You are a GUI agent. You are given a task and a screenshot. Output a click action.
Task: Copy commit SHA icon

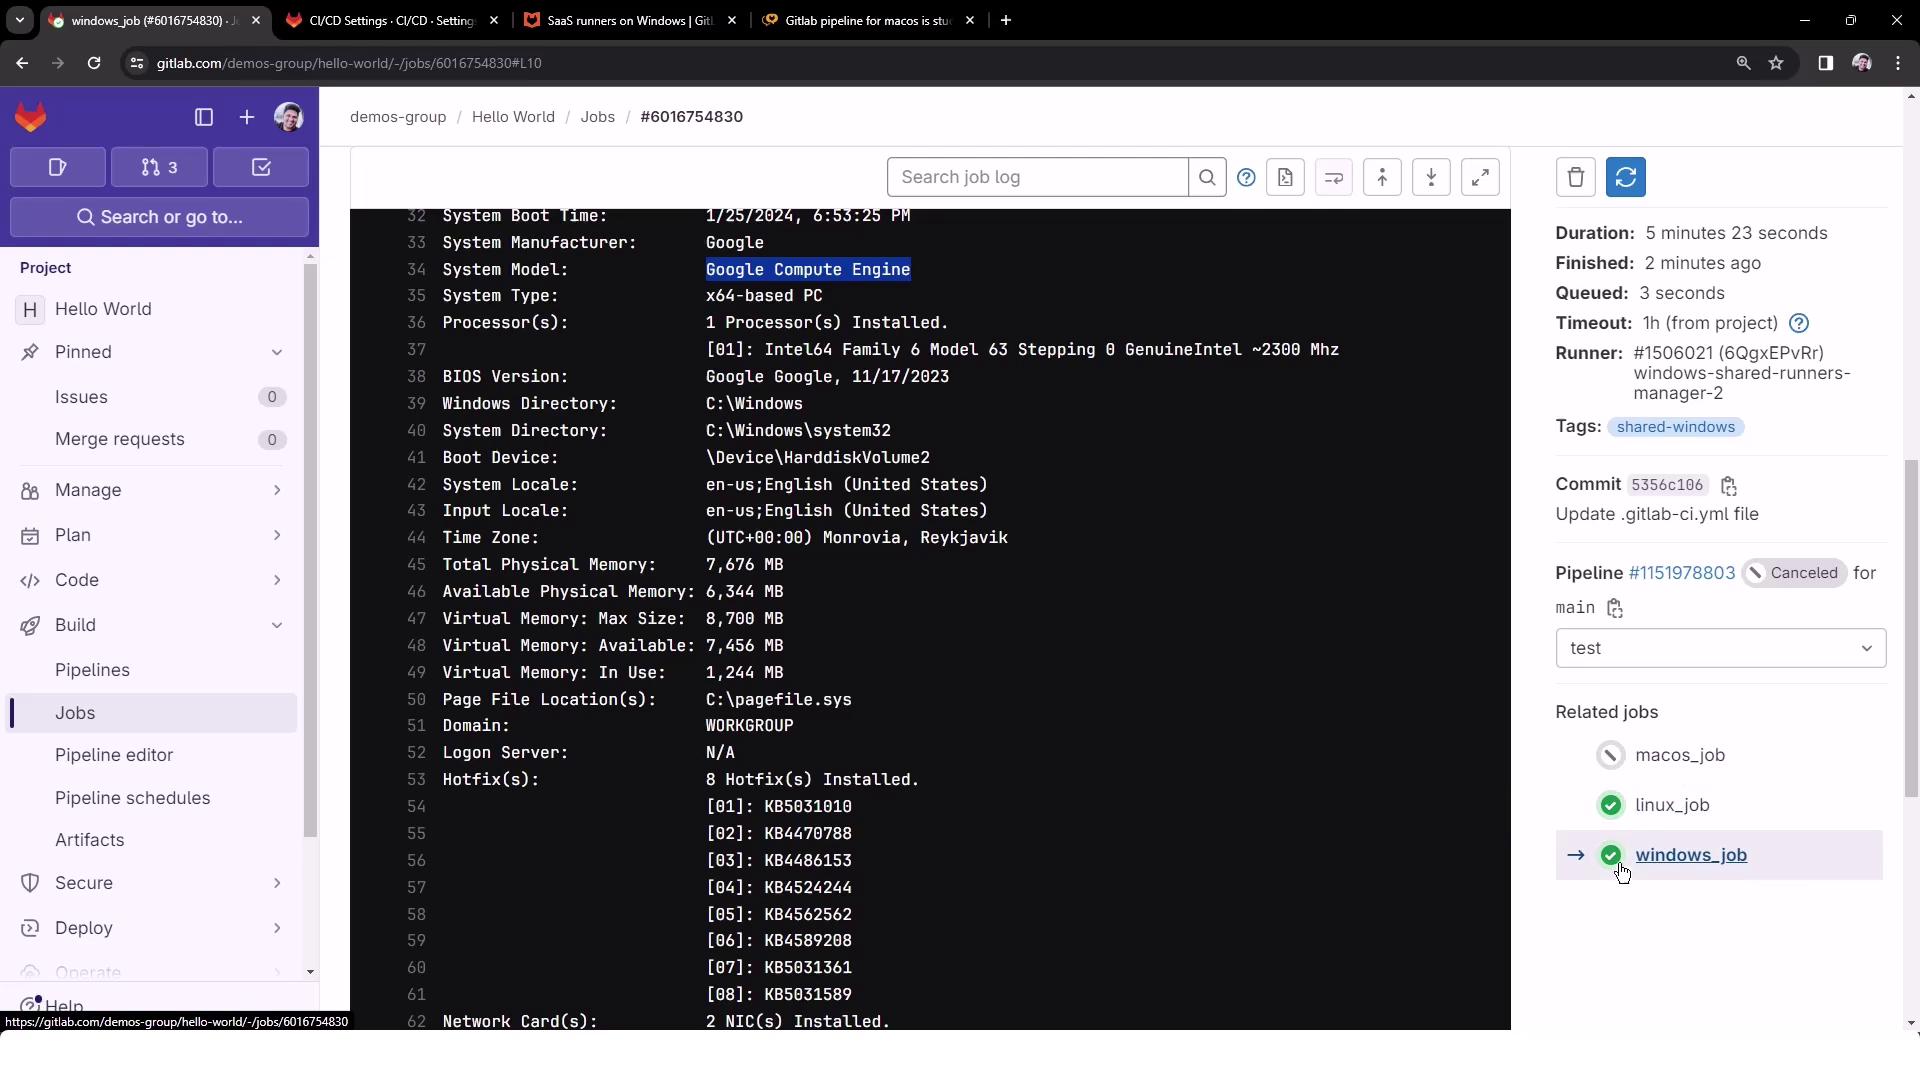1729,486
